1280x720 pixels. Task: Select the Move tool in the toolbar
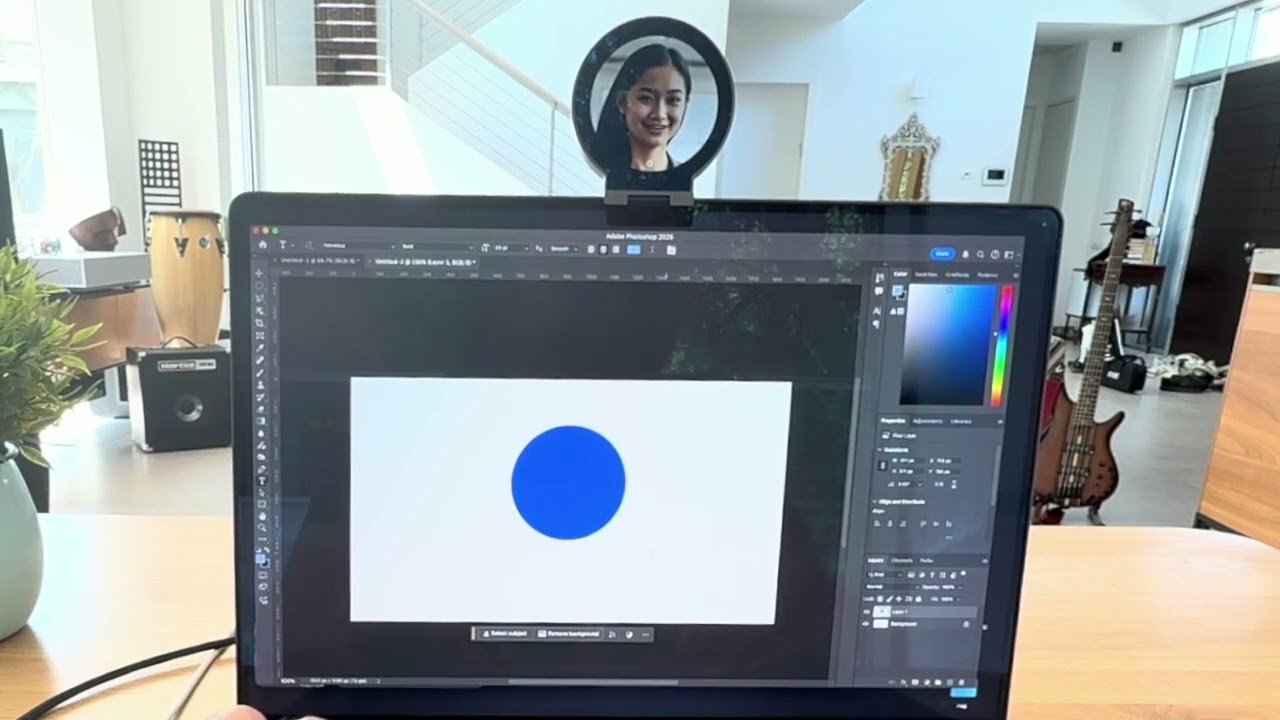pos(260,273)
